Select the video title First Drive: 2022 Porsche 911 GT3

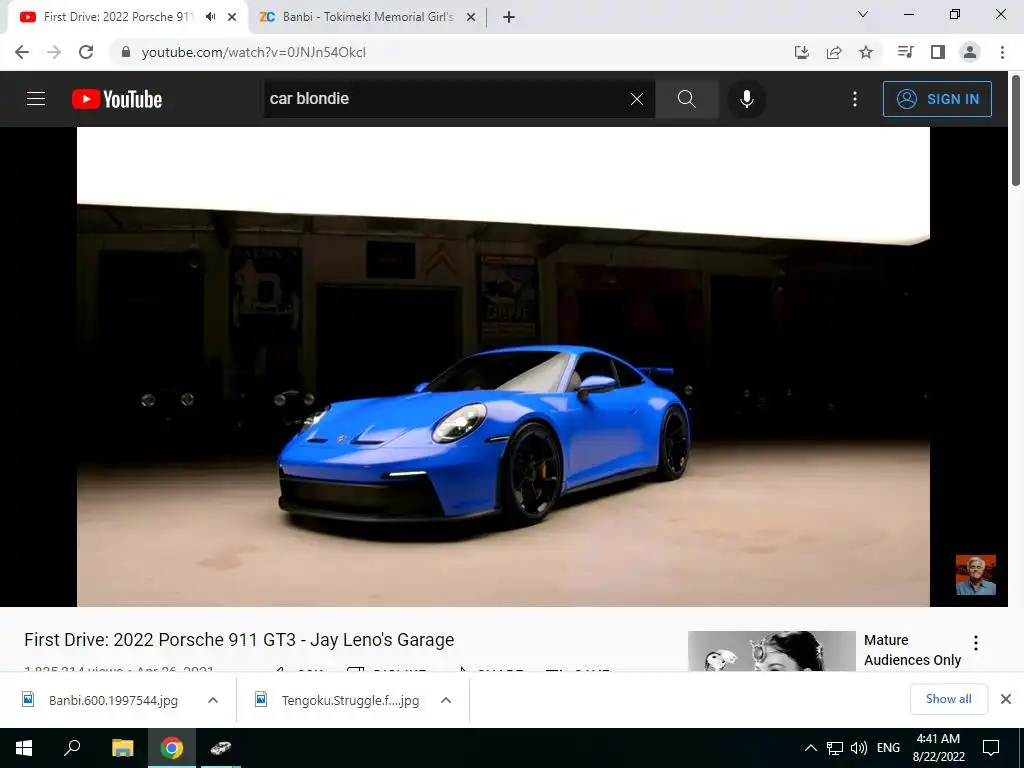(239, 639)
